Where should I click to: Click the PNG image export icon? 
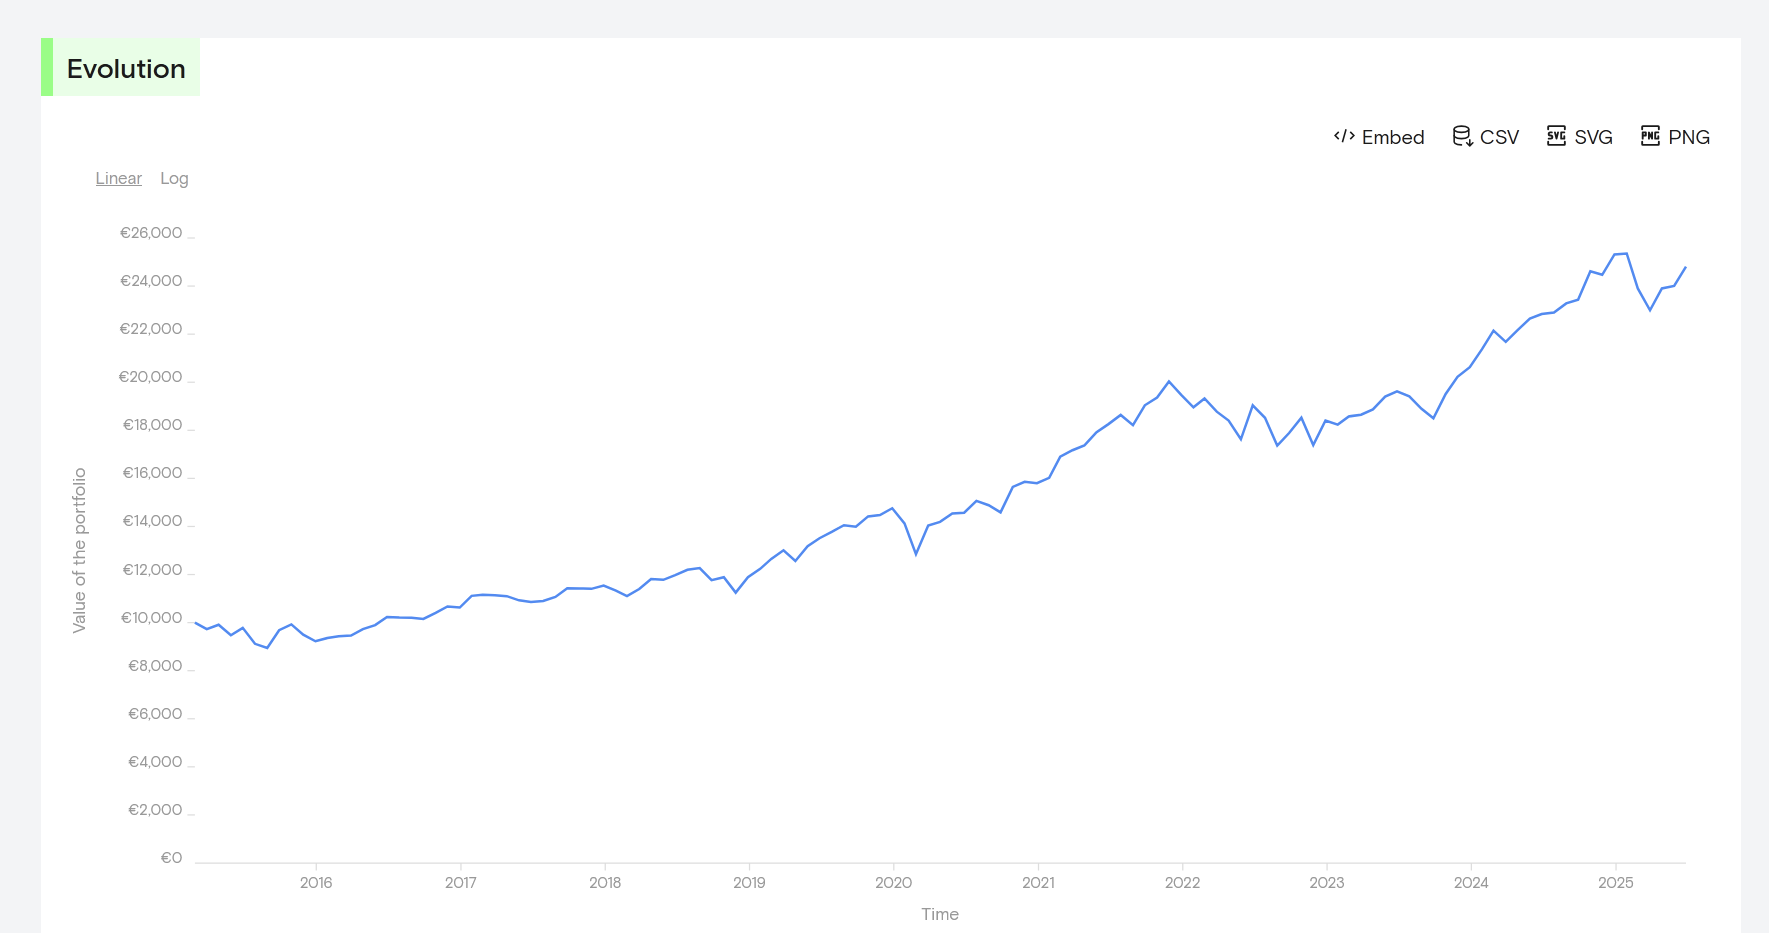[1650, 136]
